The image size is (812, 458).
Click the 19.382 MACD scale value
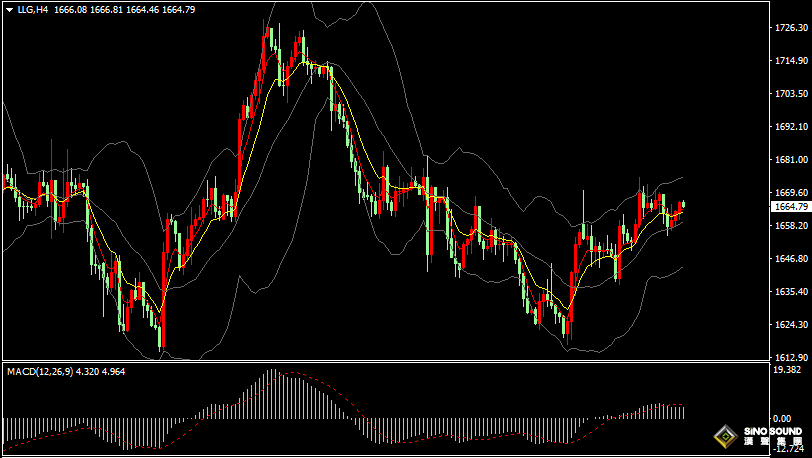click(789, 370)
